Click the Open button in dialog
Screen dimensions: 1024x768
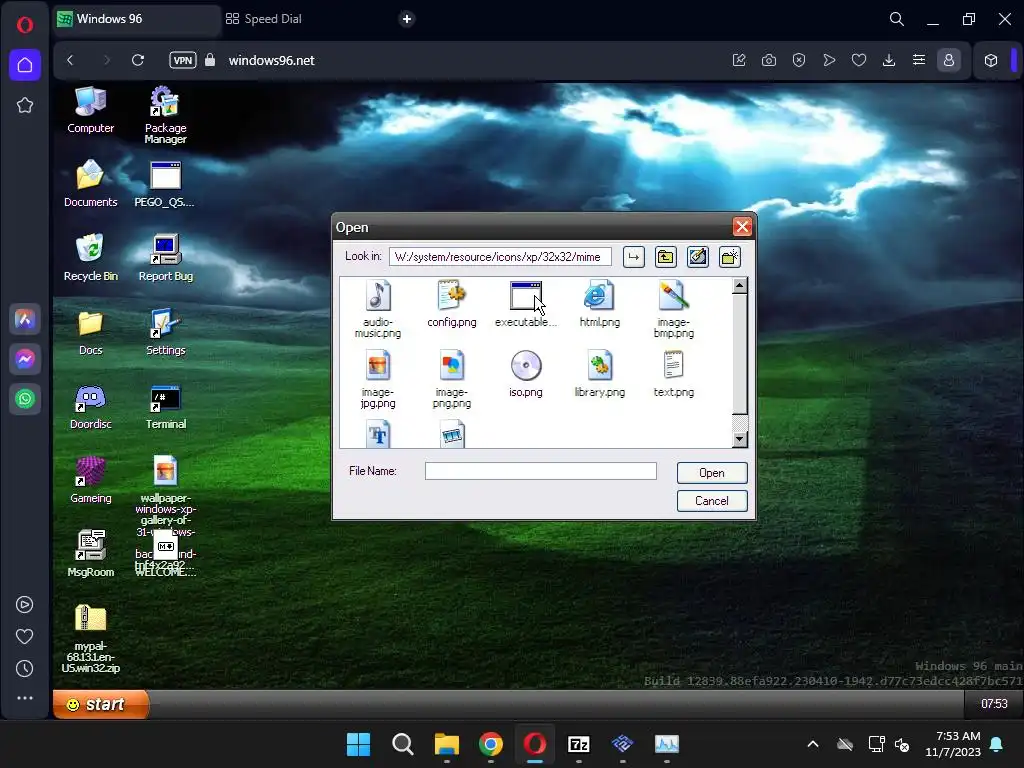coord(712,473)
